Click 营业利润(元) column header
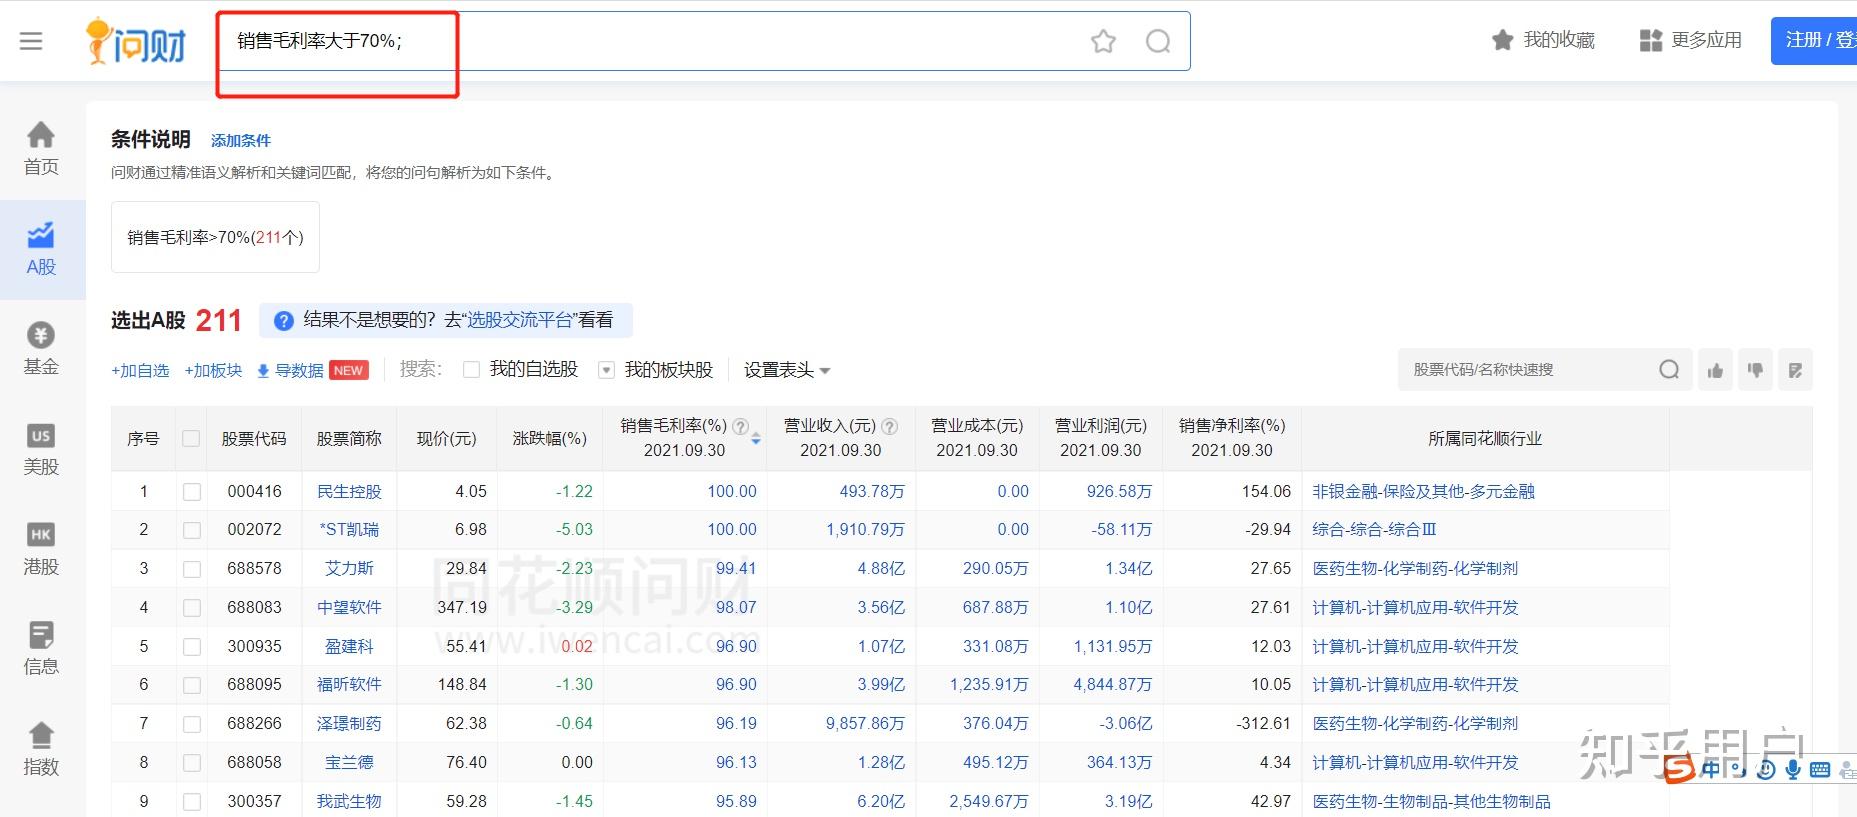Screen dimensions: 1857x817 tap(1101, 438)
